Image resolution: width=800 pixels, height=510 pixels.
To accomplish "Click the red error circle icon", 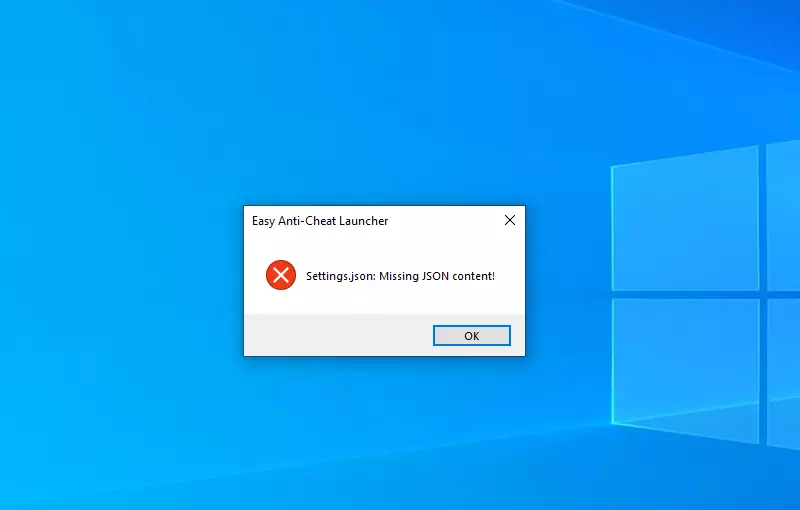I will click(281, 275).
